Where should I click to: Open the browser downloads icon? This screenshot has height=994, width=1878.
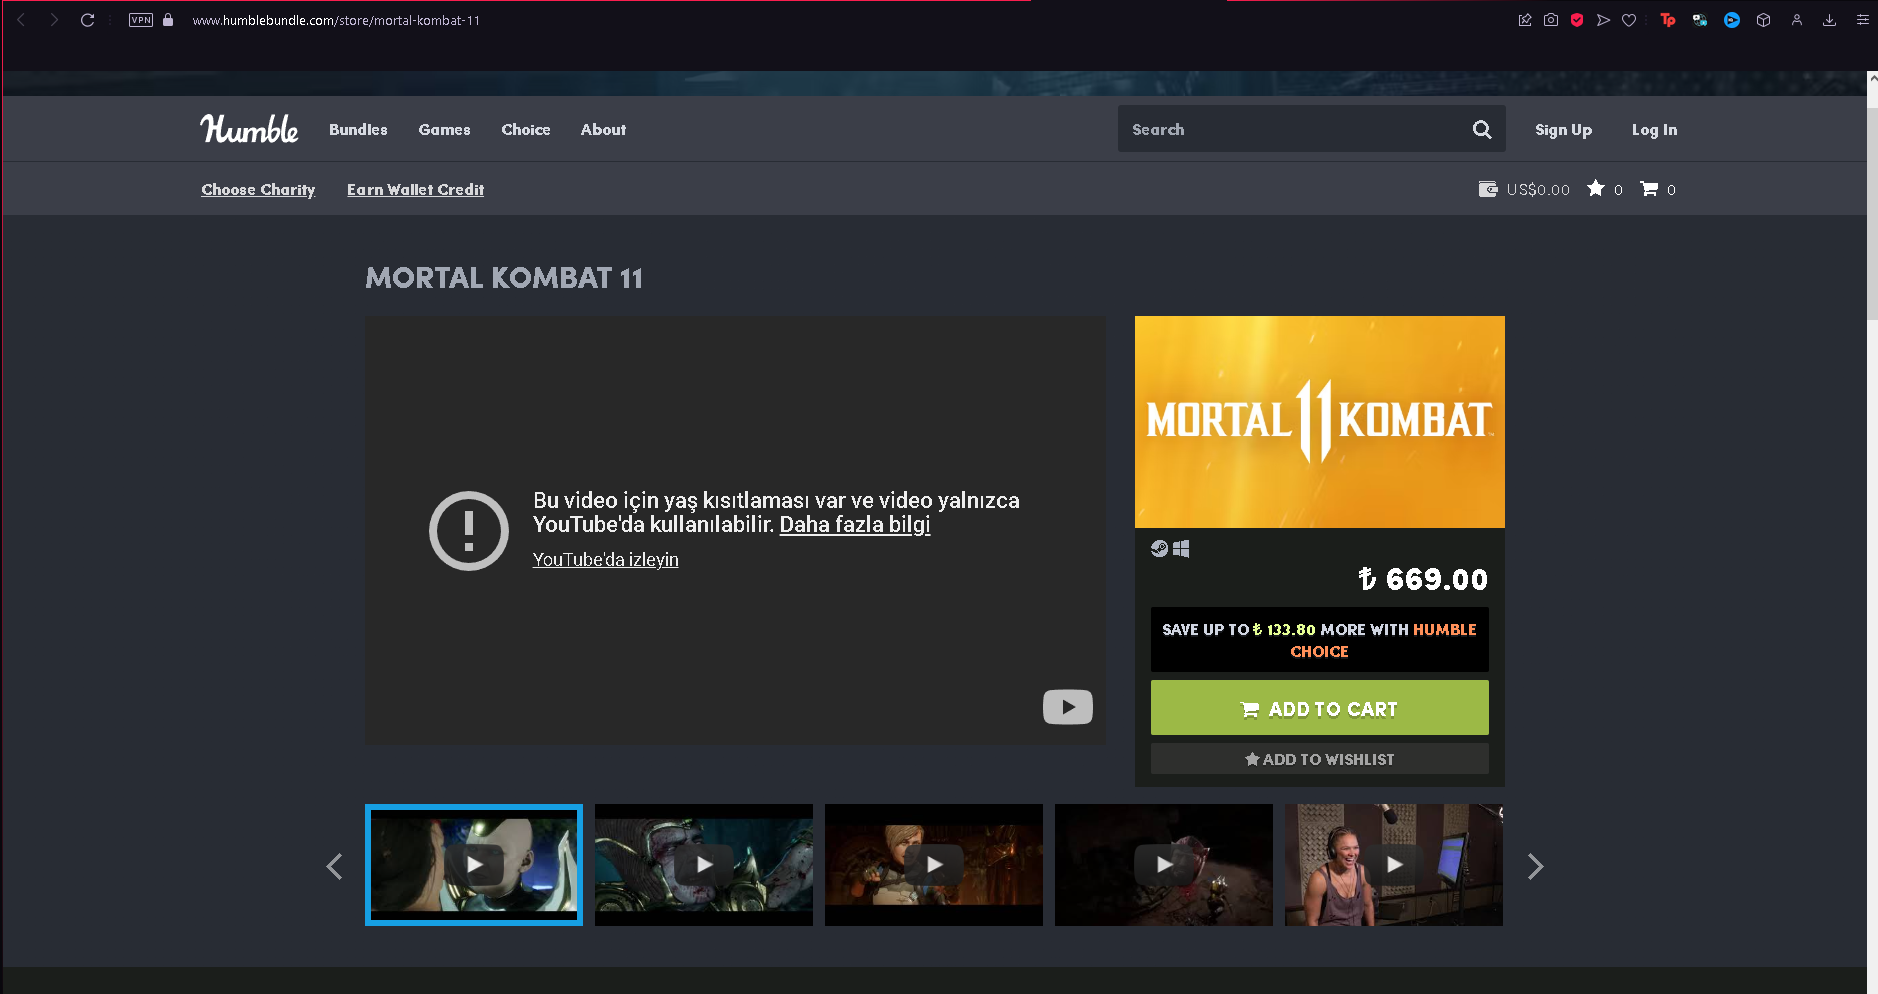[x=1829, y=20]
